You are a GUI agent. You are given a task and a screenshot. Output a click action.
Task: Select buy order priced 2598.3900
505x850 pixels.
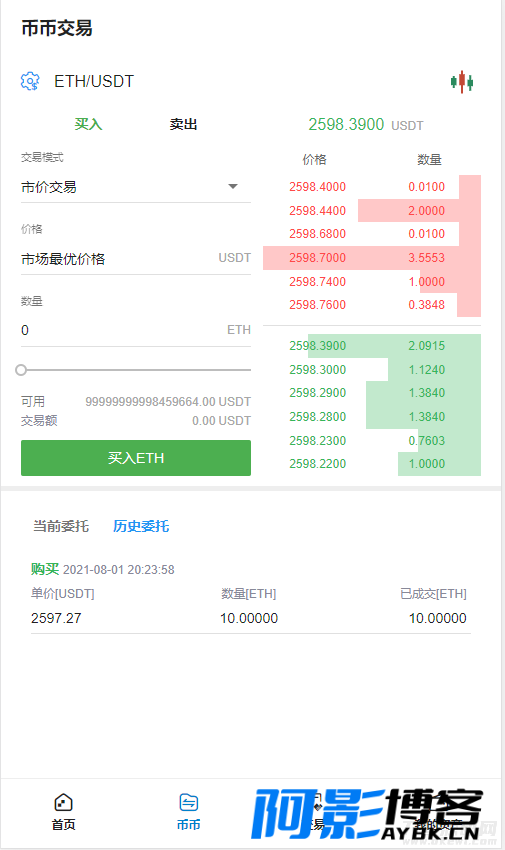372,346
